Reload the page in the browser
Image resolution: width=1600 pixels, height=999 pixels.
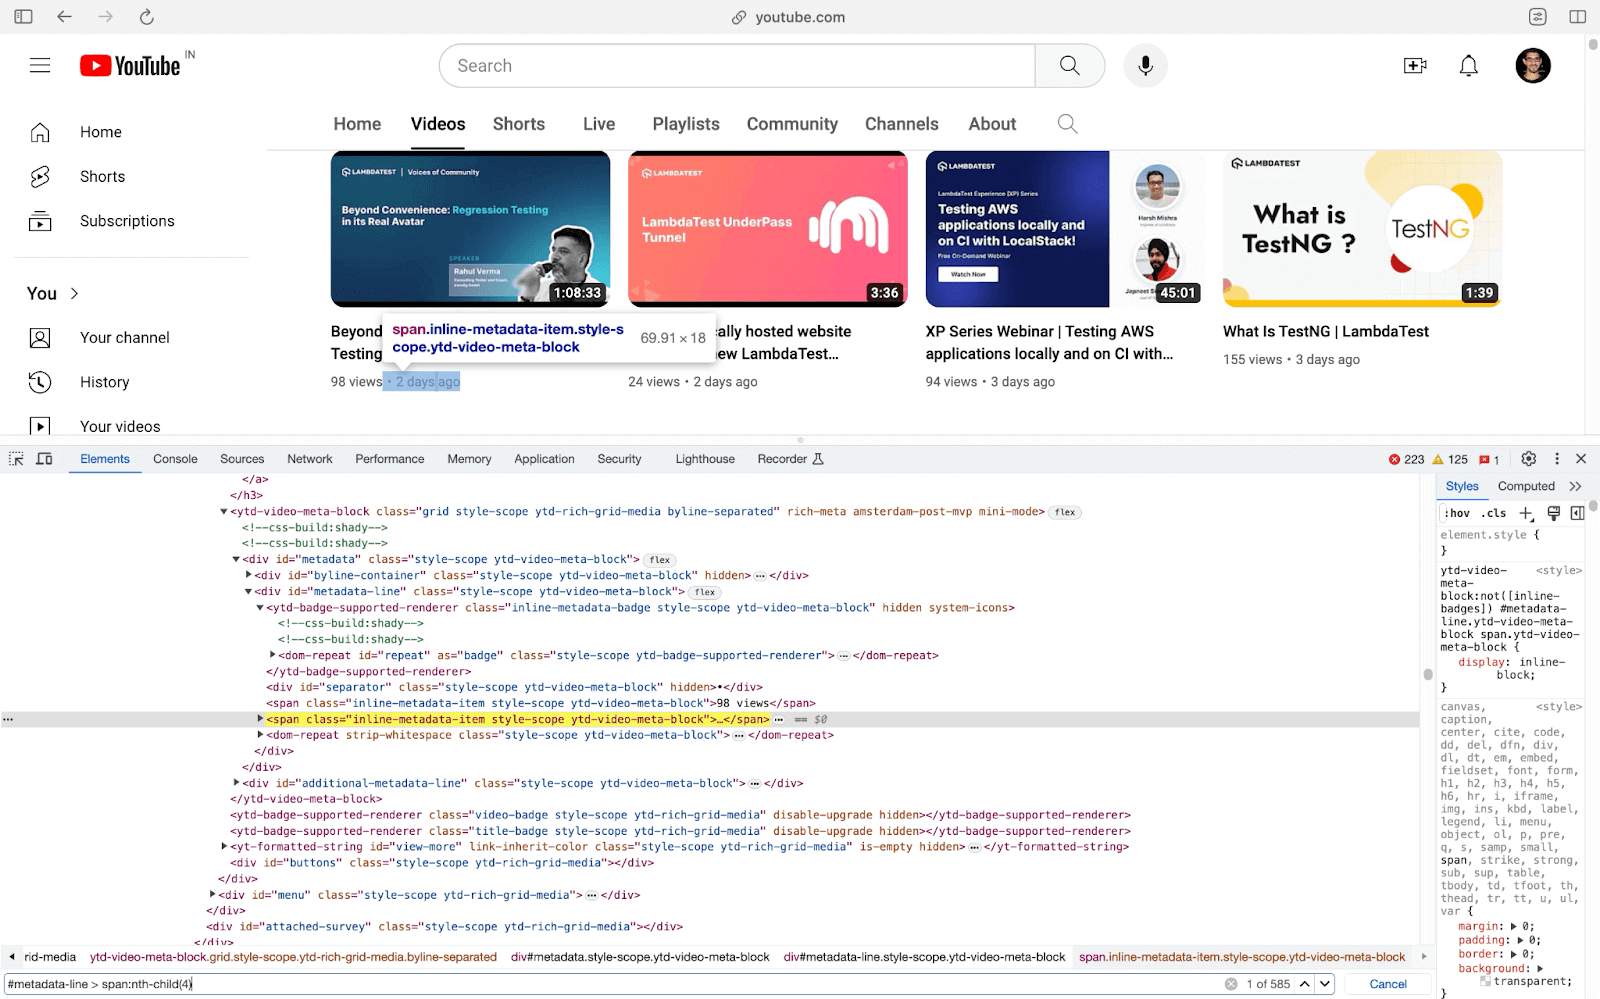coord(146,17)
